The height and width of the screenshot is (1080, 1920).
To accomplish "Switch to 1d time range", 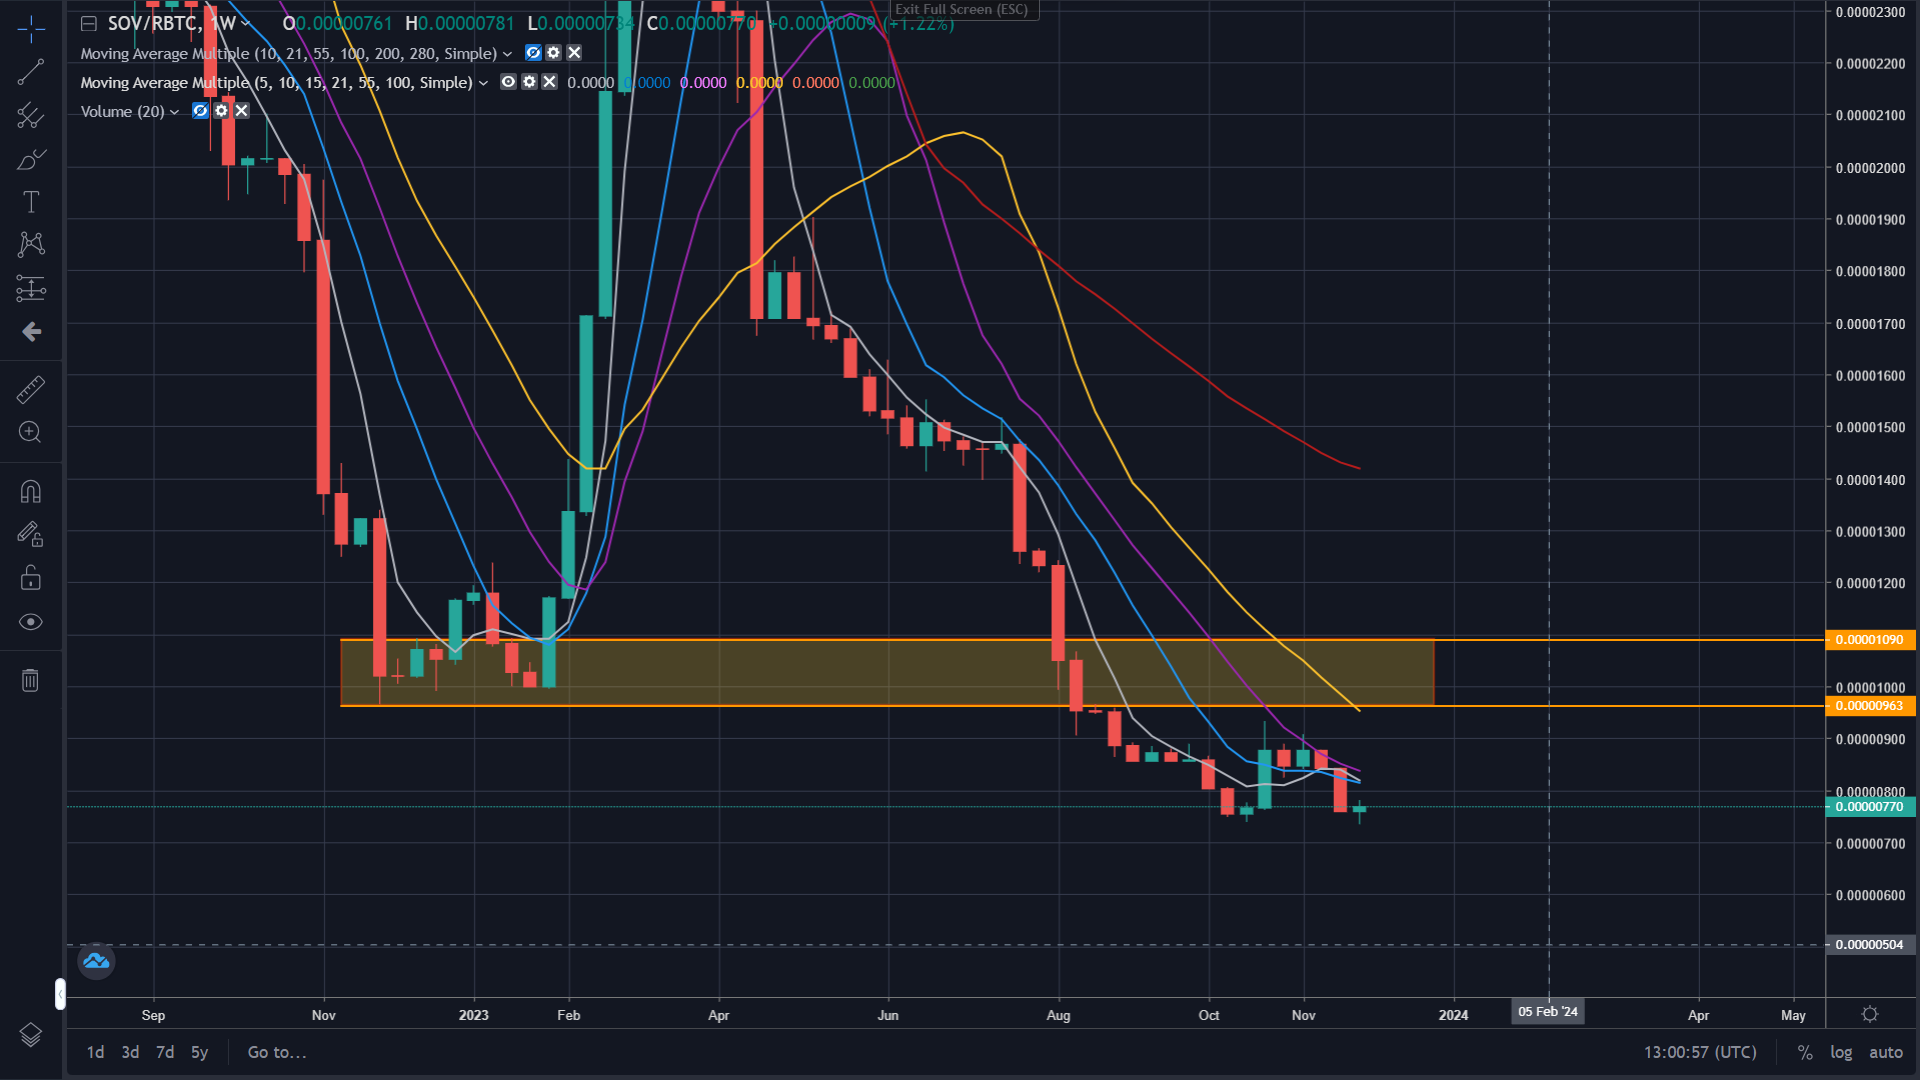I will [x=95, y=1053].
